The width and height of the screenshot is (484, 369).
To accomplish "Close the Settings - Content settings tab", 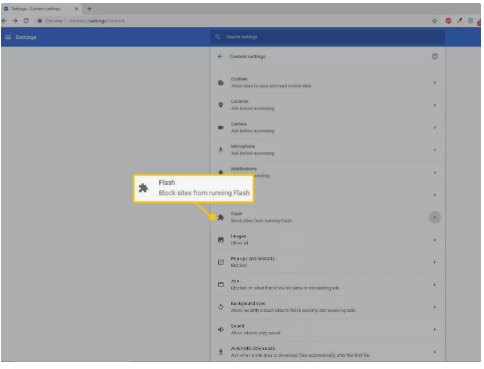I will click(x=76, y=9).
